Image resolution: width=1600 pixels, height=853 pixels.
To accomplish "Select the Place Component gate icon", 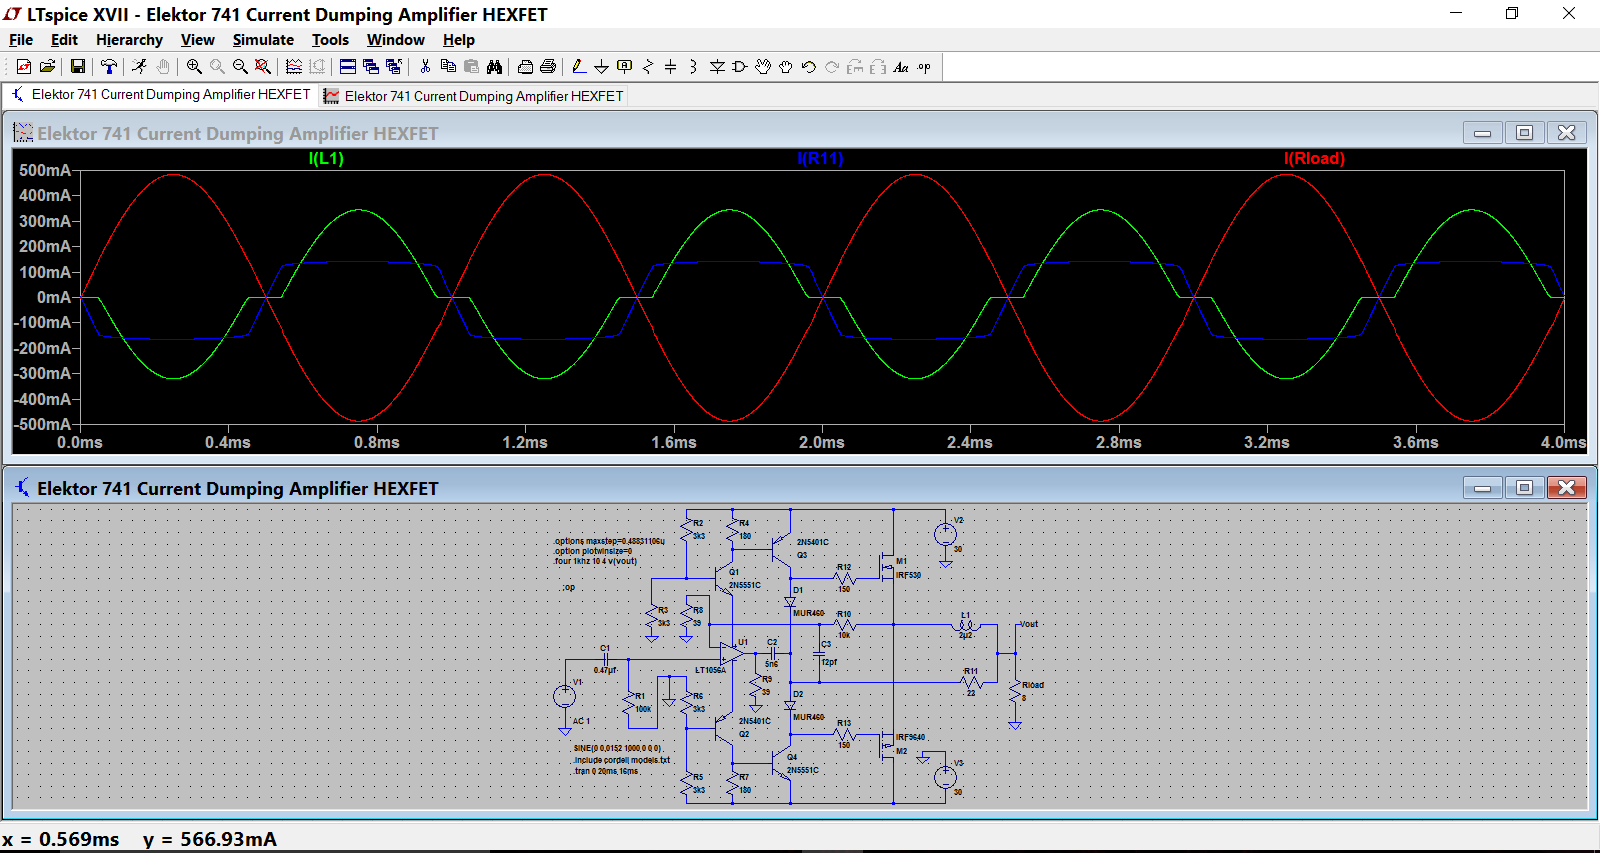I will pos(740,67).
